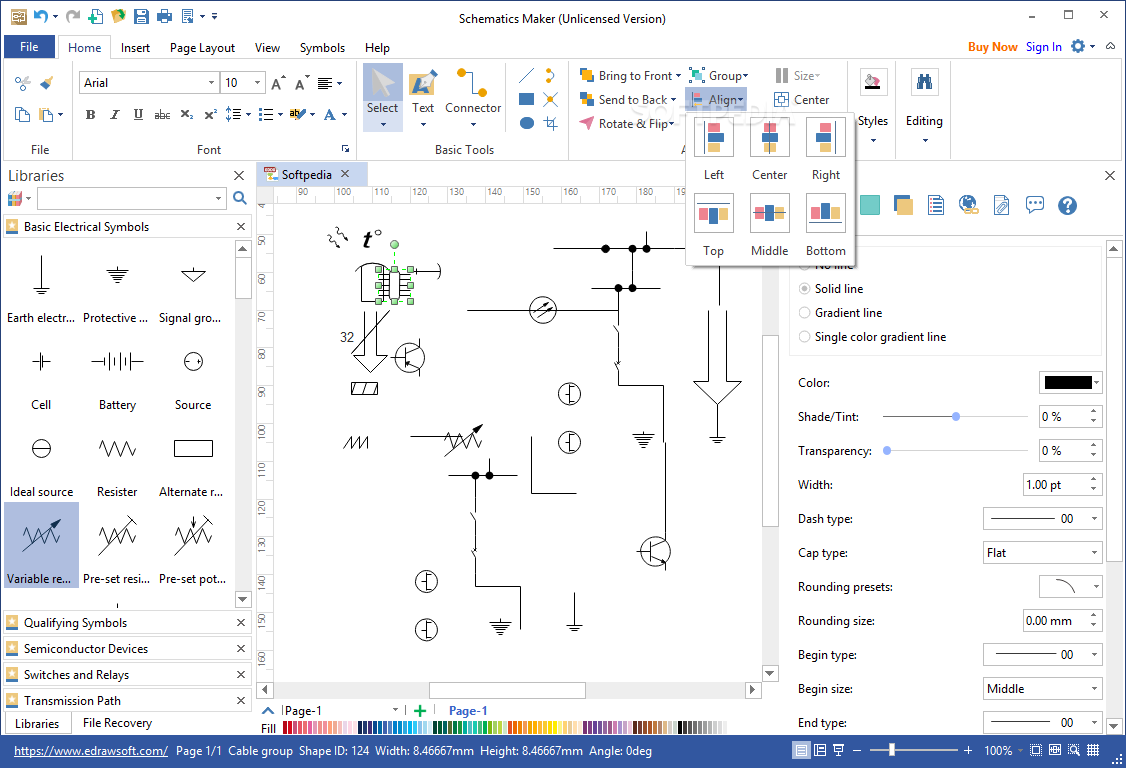
Task: Click the Print icon in quick access
Action: coord(164,15)
